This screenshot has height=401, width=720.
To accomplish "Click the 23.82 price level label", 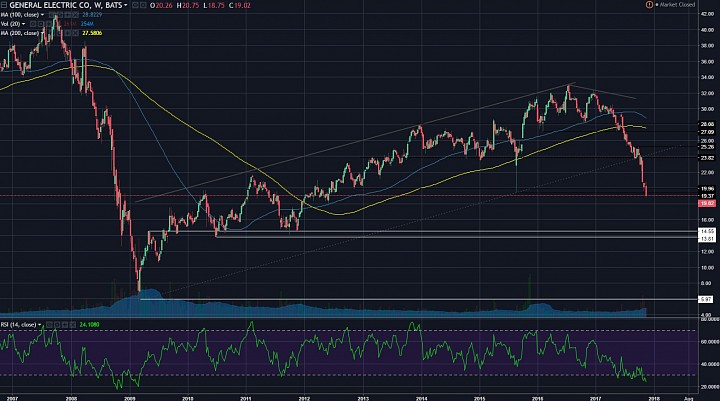I will 706,158.
